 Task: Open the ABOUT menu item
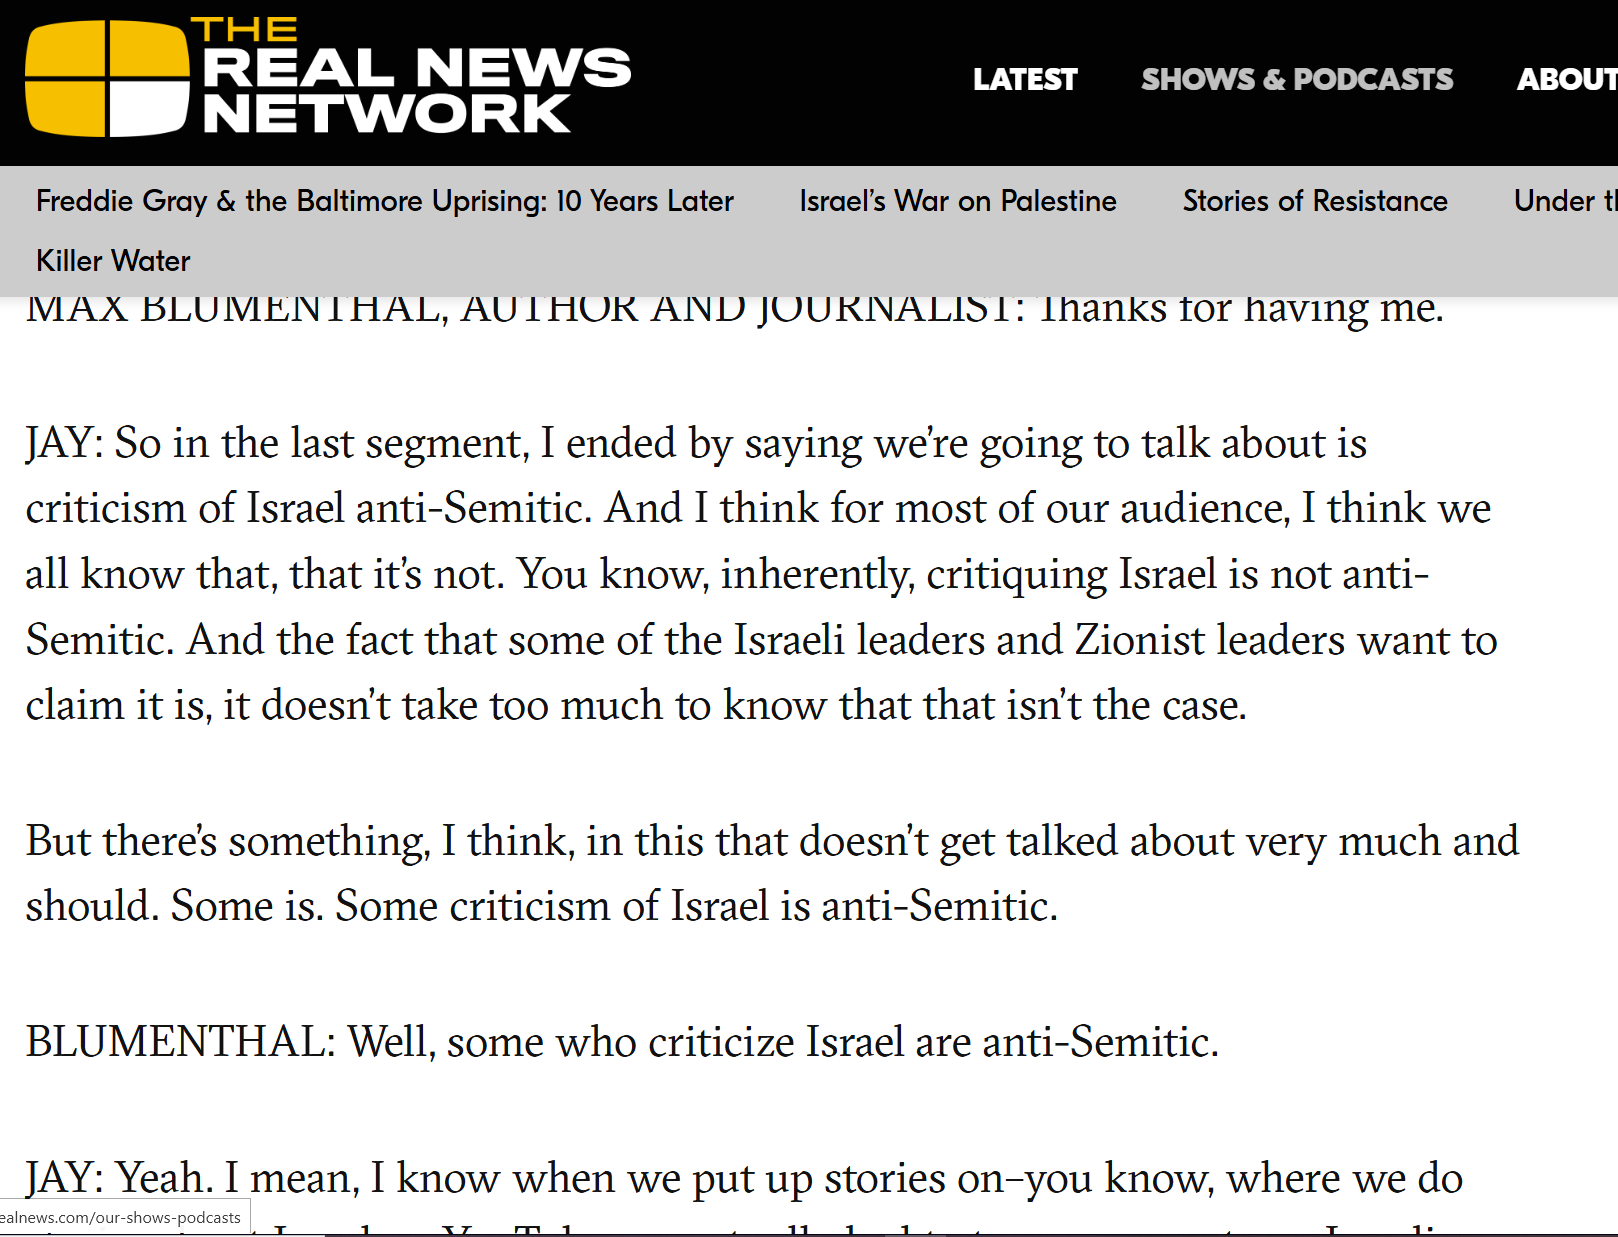(1567, 79)
